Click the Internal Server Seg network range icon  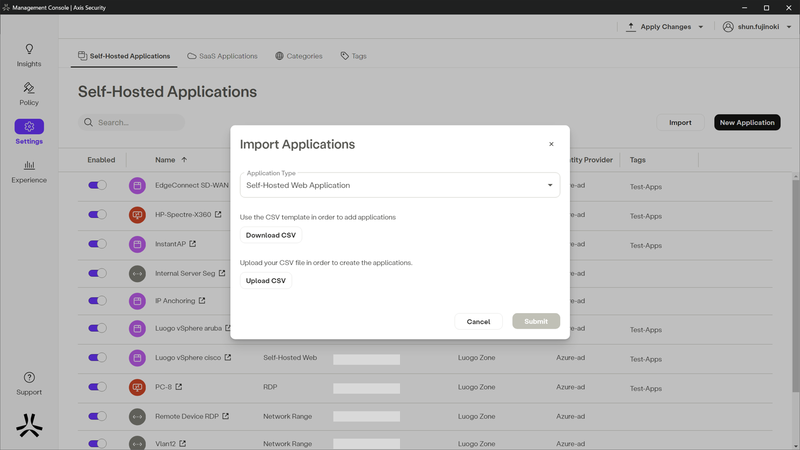[137, 273]
